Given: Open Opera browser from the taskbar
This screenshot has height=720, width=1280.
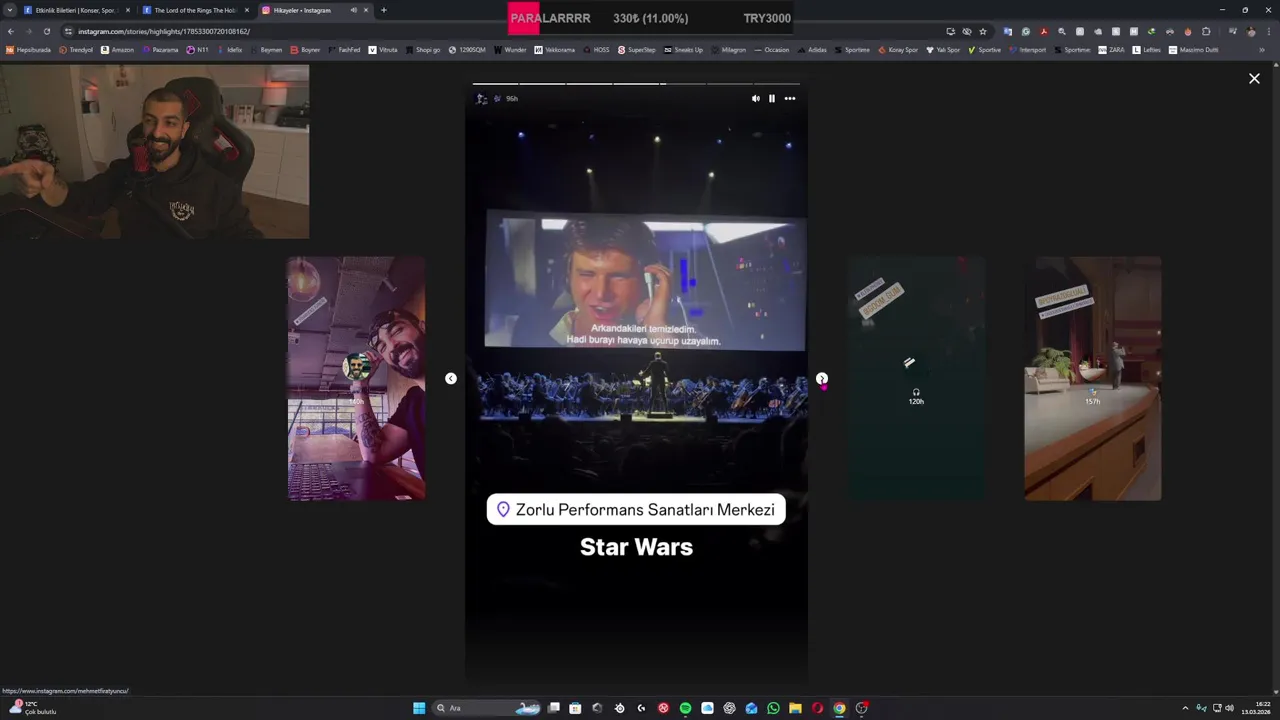Looking at the screenshot, I should 817,708.
